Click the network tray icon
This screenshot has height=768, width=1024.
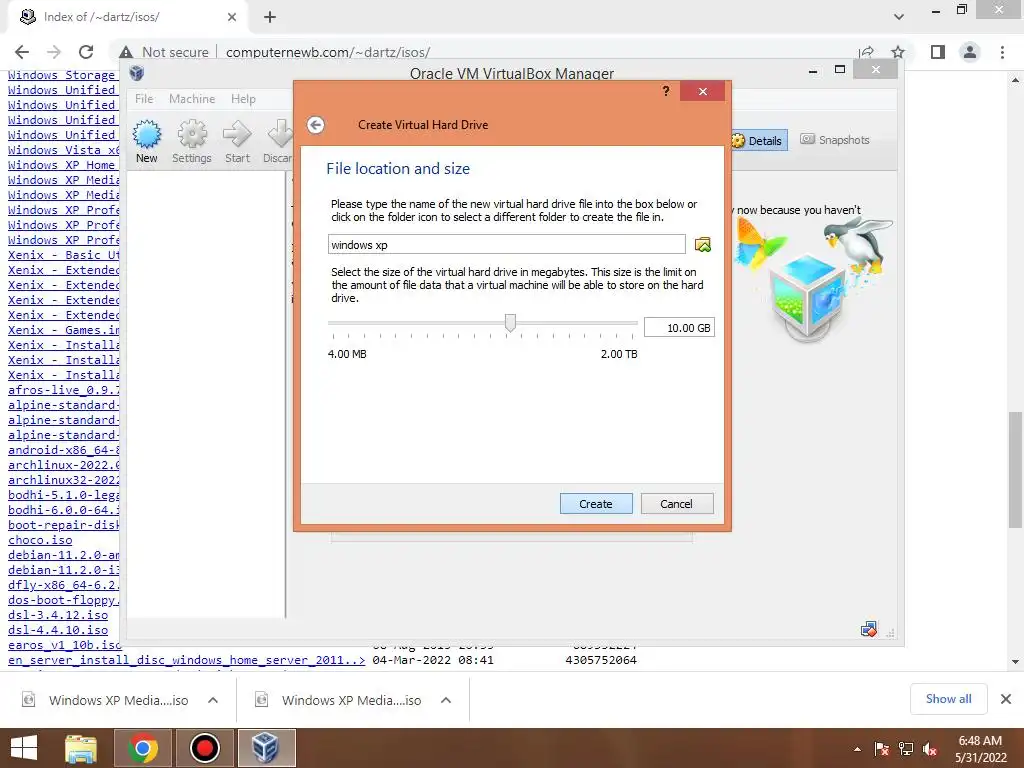tap(906, 749)
